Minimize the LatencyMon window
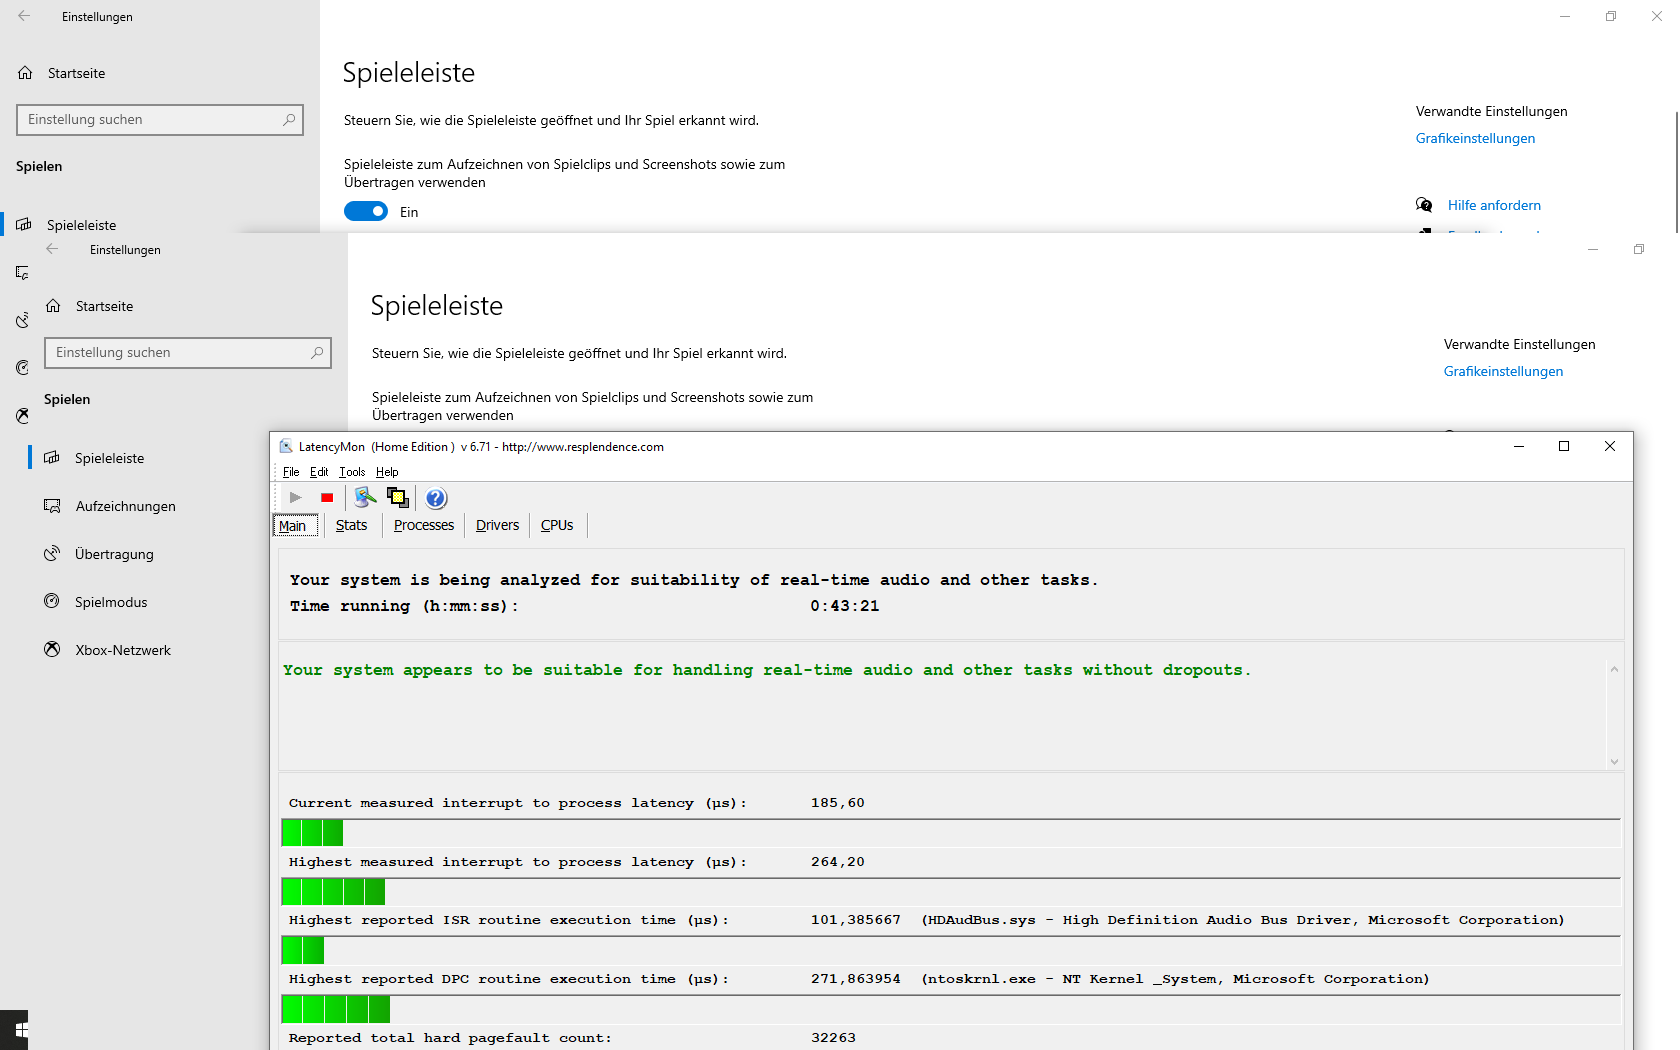 tap(1518, 446)
